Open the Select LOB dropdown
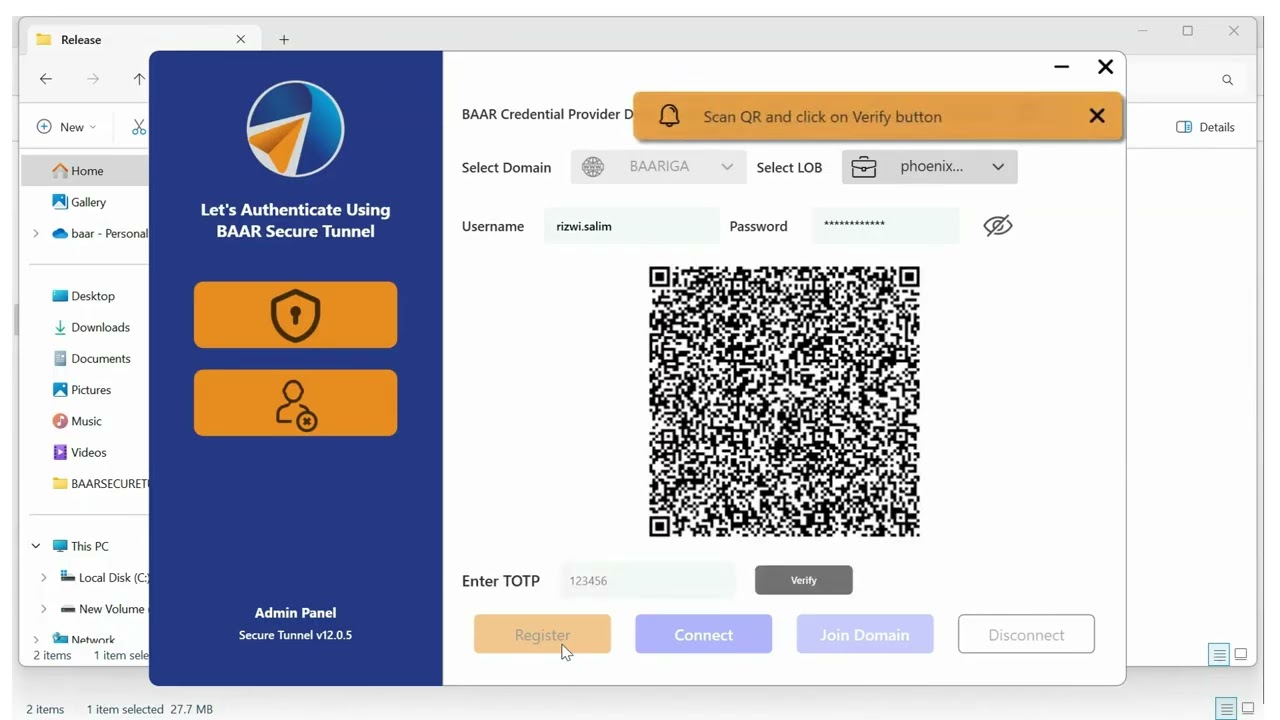 pyautogui.click(x=929, y=167)
